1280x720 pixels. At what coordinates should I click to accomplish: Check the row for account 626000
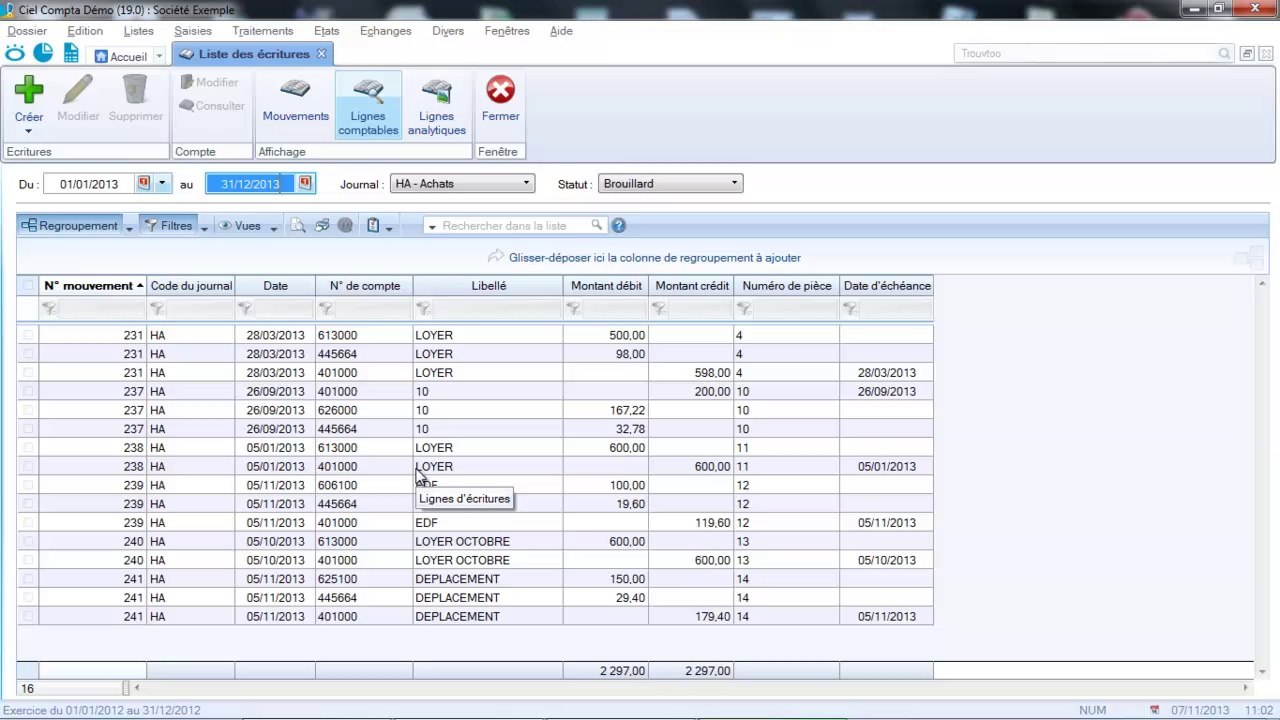(x=28, y=410)
